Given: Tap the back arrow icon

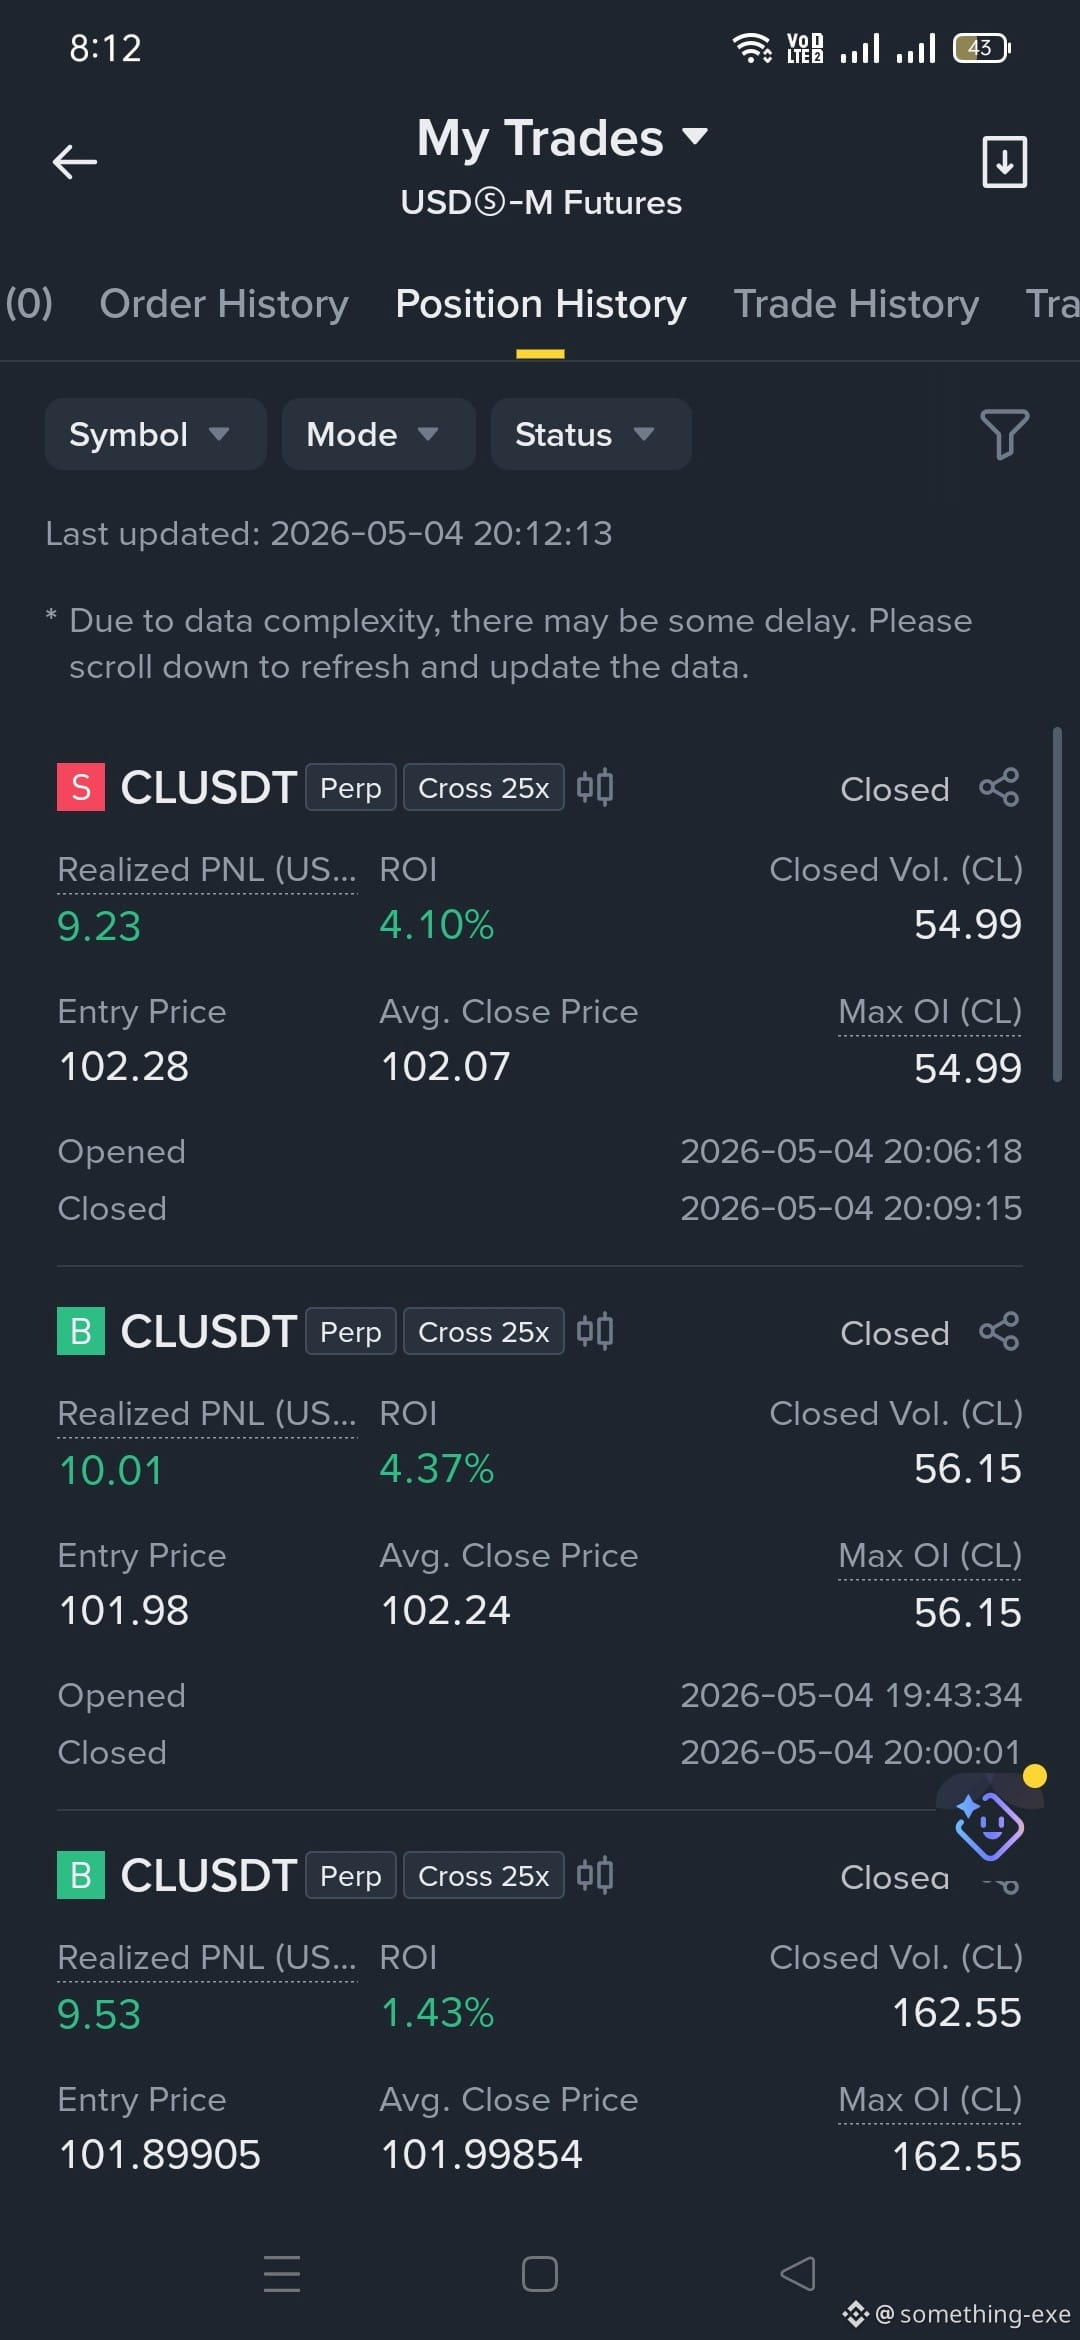Looking at the screenshot, I should tap(75, 161).
